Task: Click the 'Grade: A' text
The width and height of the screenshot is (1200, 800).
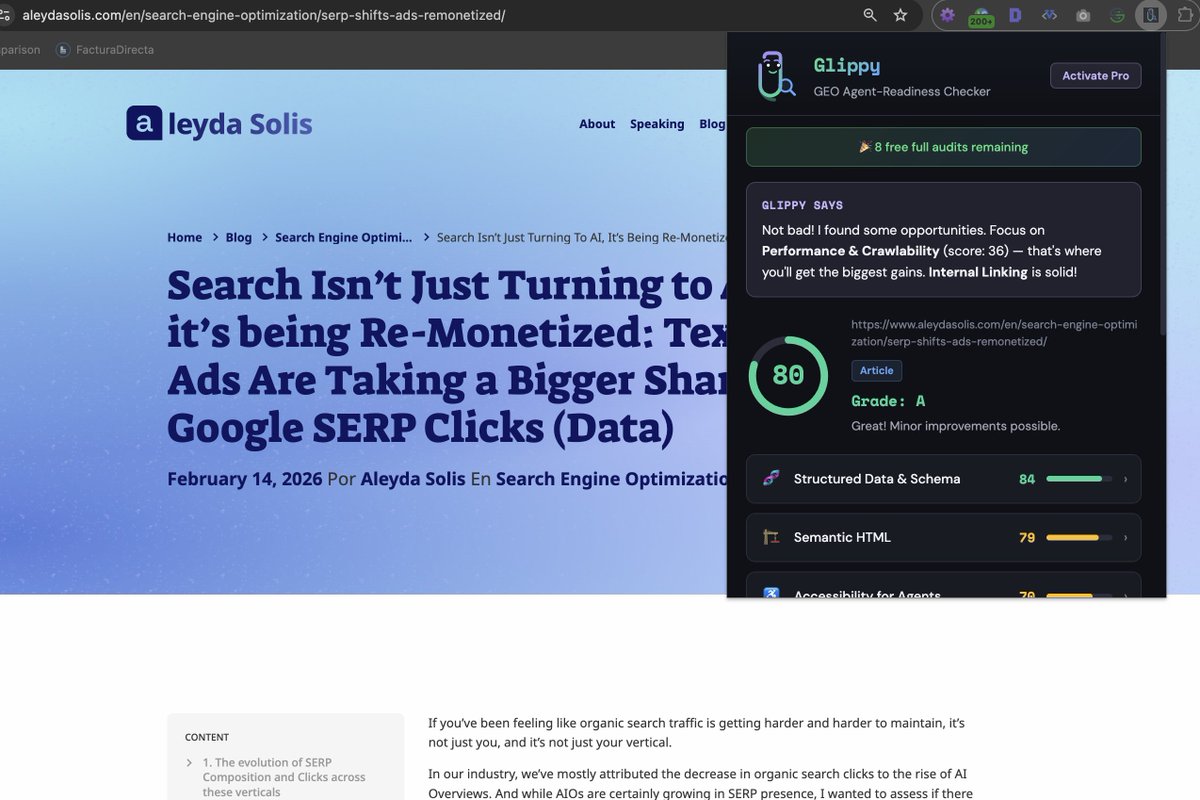Action: click(888, 401)
